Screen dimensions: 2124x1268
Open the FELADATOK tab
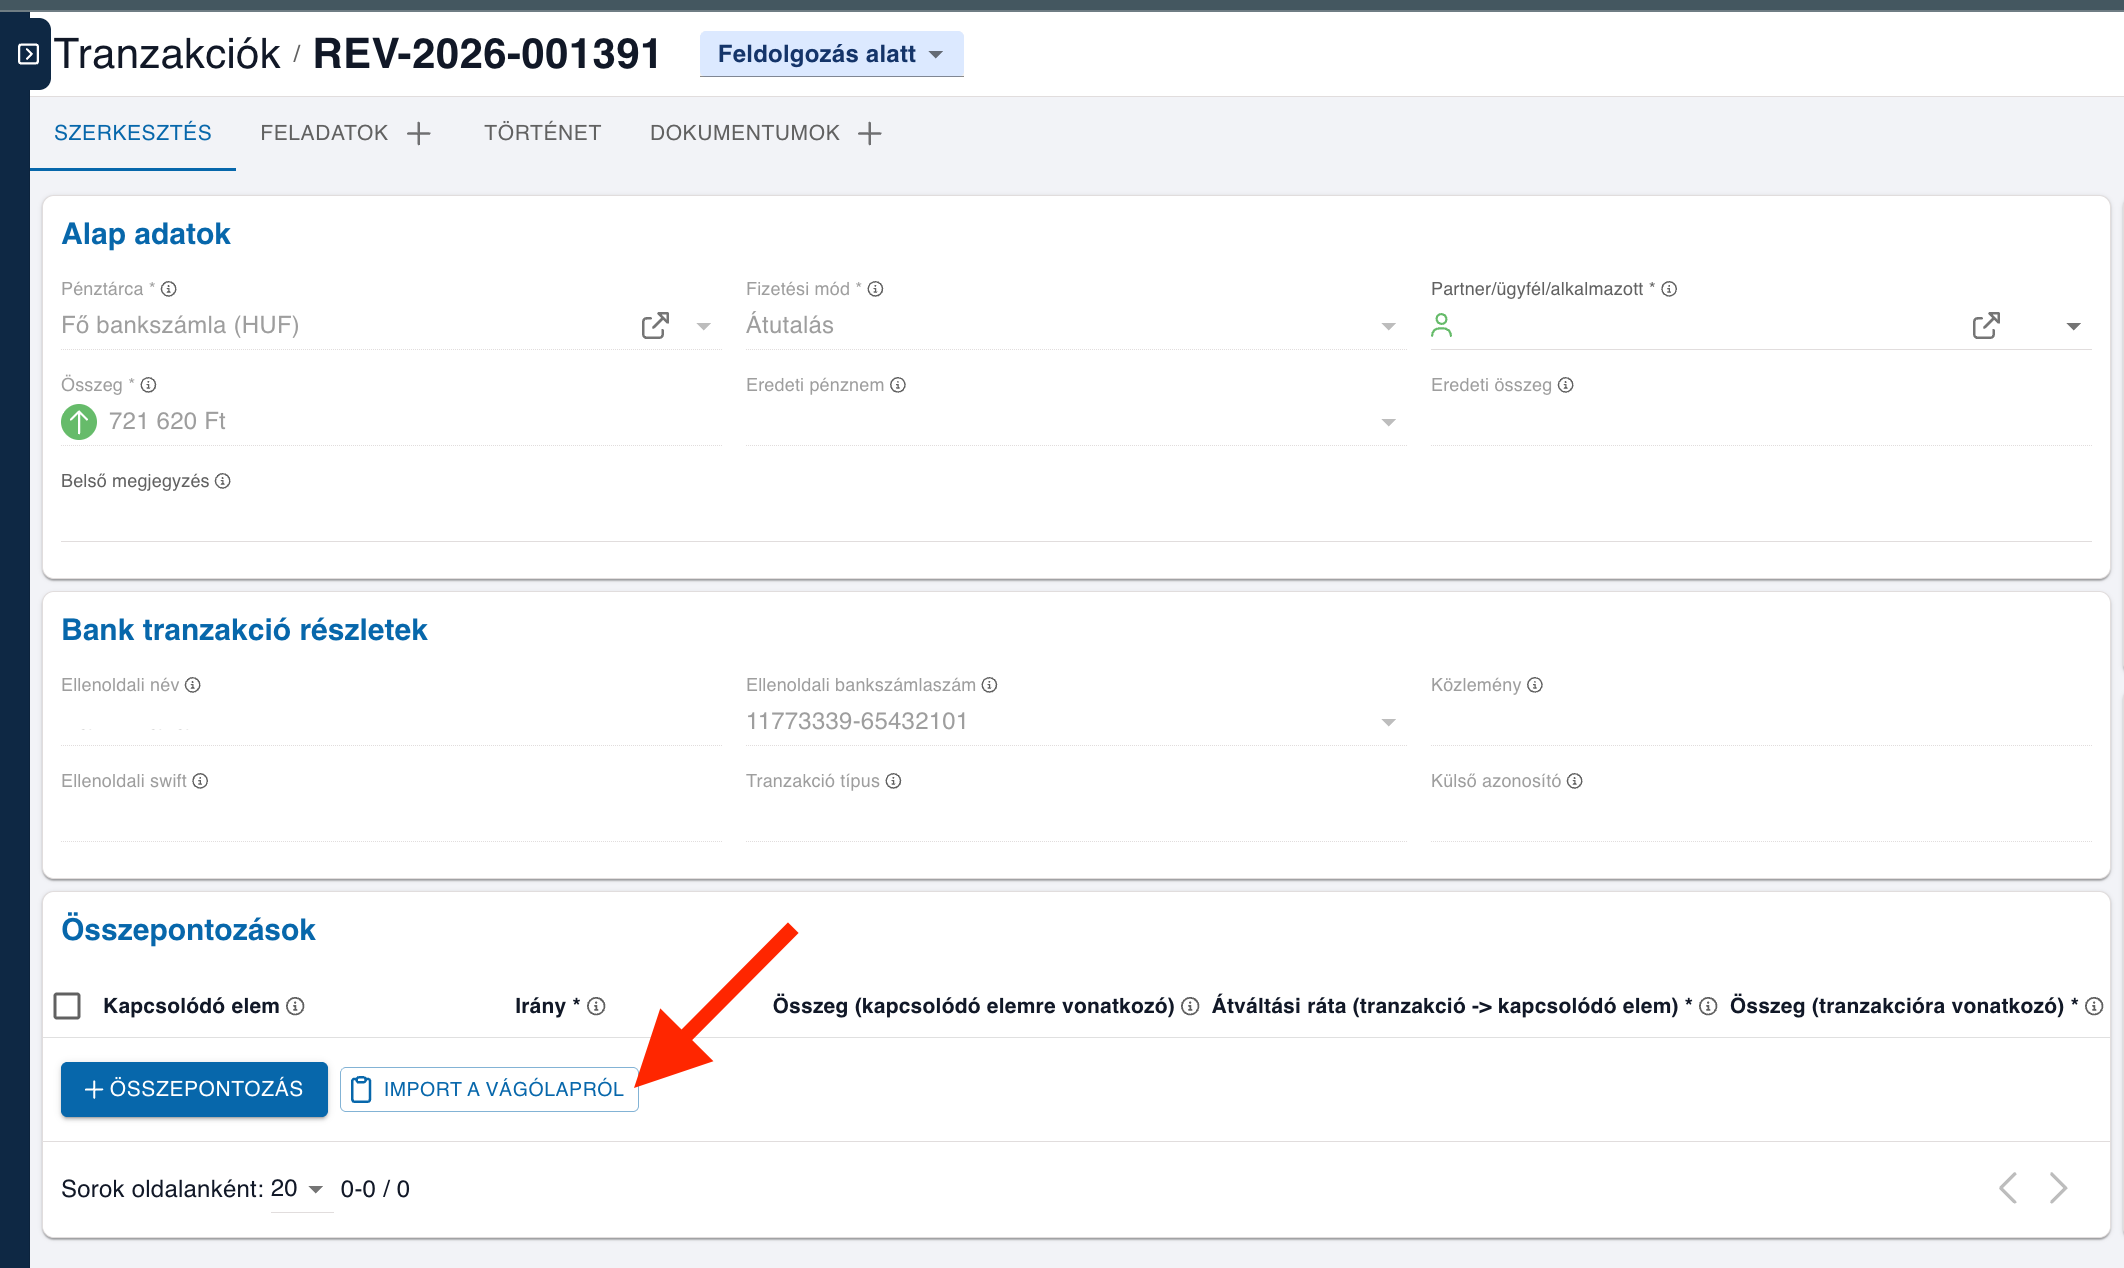click(x=324, y=133)
